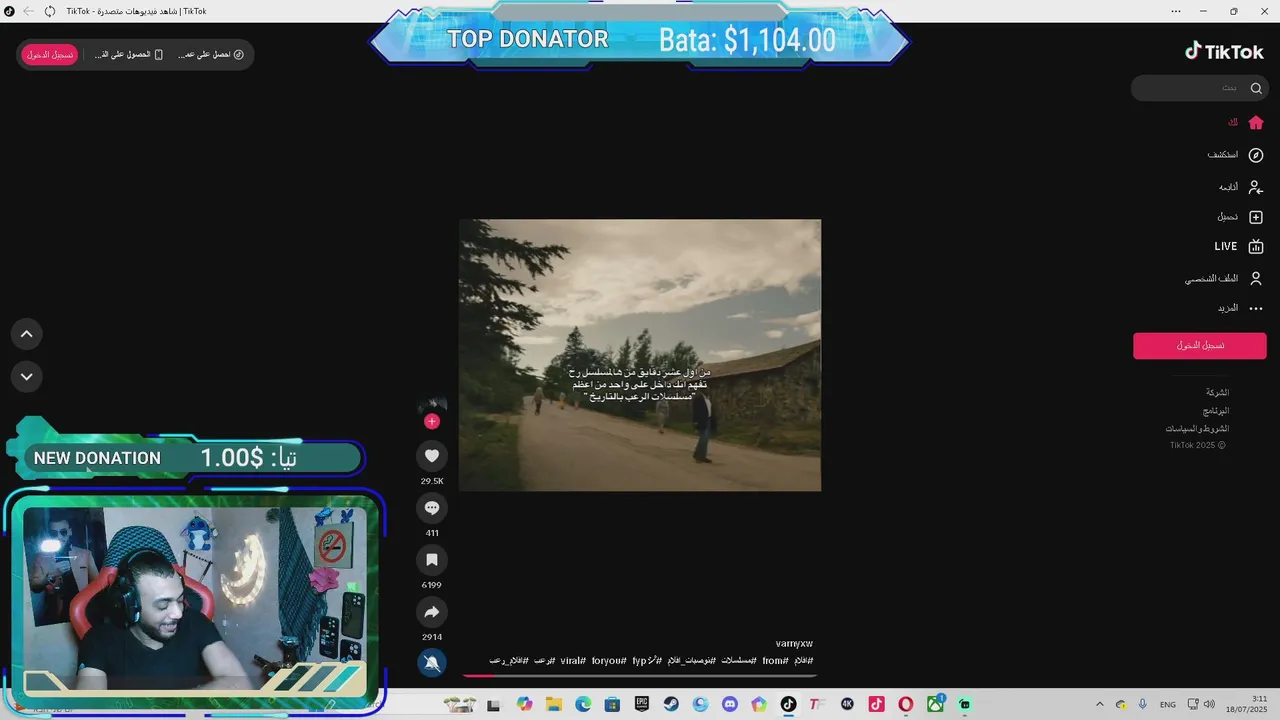The image size is (1280, 720).
Task: Open File Explorer from the taskbar
Action: (554, 705)
